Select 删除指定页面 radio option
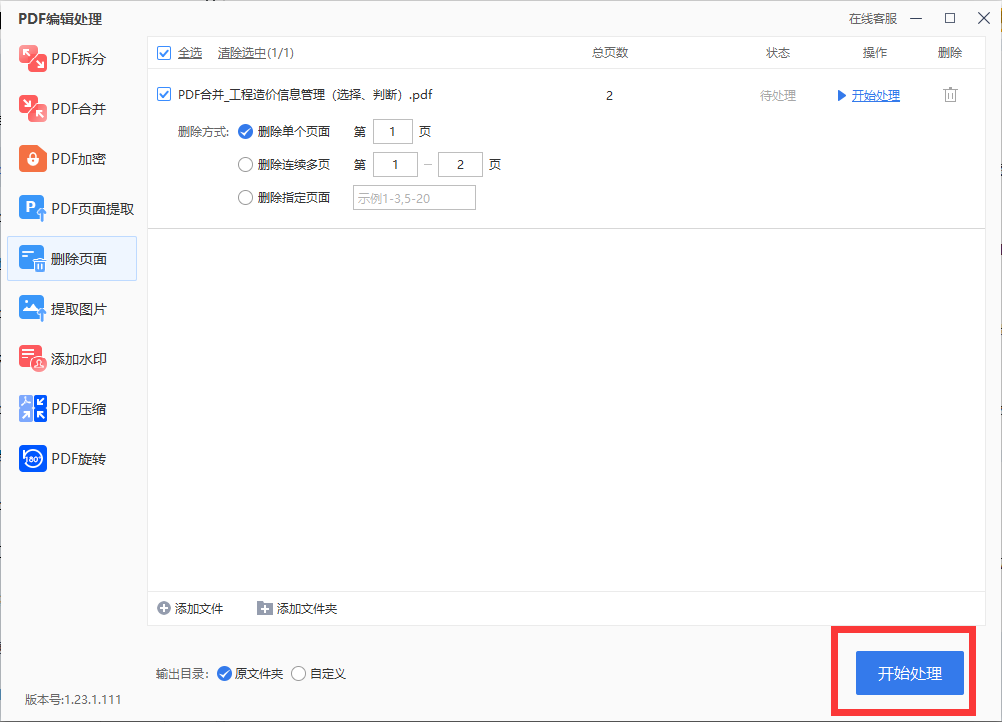The height and width of the screenshot is (722, 1002). 245,198
